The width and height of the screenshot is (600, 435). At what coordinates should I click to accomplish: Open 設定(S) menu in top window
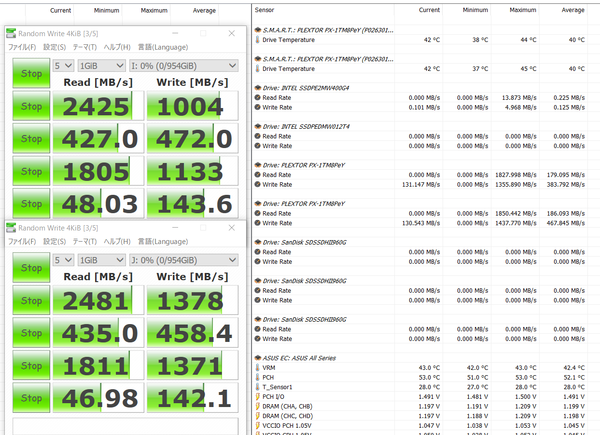click(54, 47)
